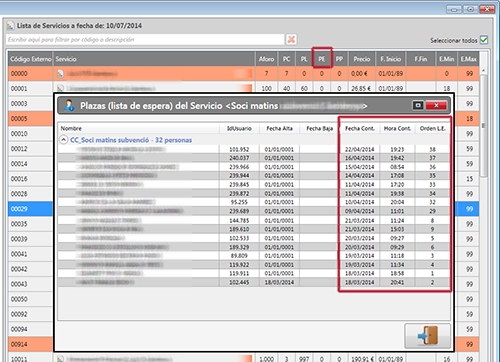Viewport: 500px width, 362px height.
Task: Sort waiting list by Fecha Alta column
Action: (279, 129)
